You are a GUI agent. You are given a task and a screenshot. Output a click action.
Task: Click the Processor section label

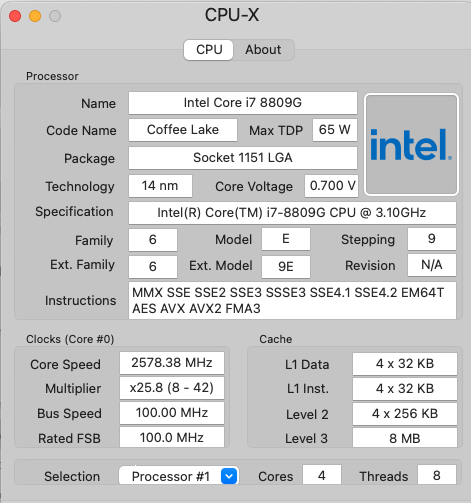tap(52, 76)
